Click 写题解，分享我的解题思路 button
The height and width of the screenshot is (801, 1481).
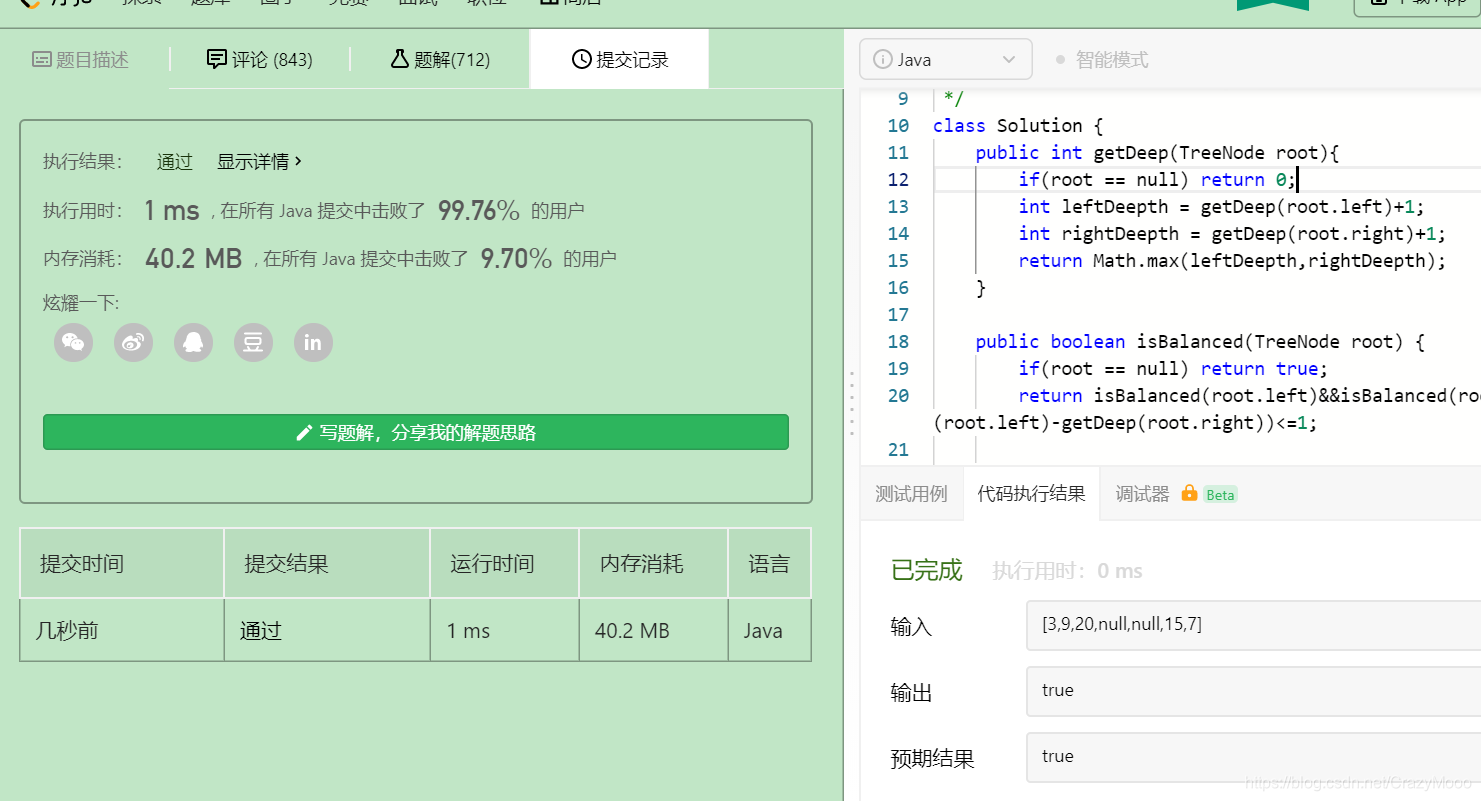click(414, 431)
